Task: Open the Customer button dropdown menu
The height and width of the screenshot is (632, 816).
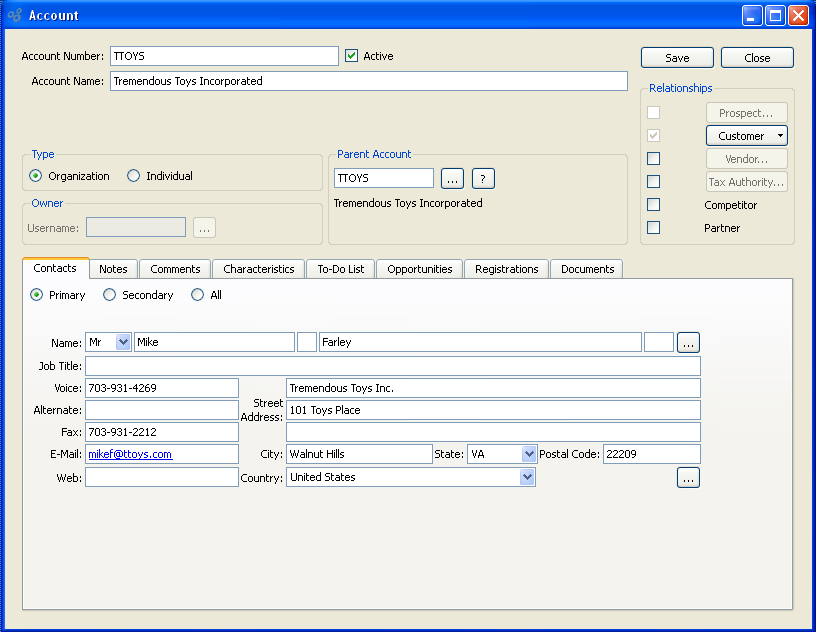Action: pyautogui.click(x=780, y=136)
